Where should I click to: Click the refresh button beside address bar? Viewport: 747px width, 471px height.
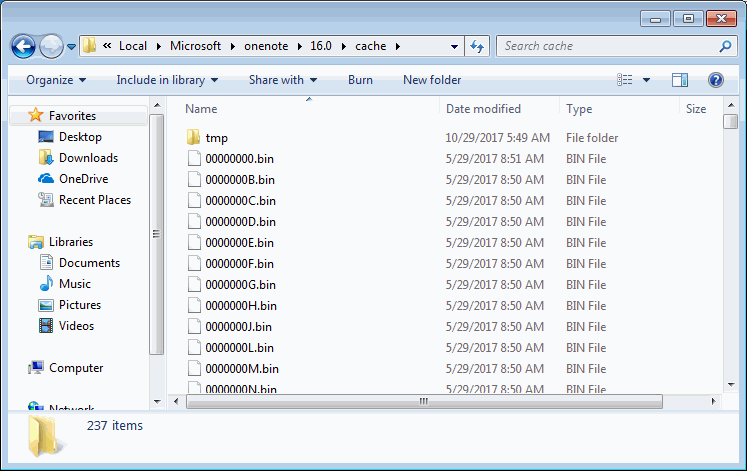(477, 46)
